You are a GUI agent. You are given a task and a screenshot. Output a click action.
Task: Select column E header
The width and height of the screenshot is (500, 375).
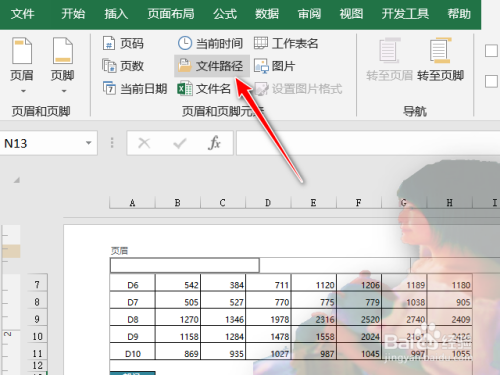point(313,203)
